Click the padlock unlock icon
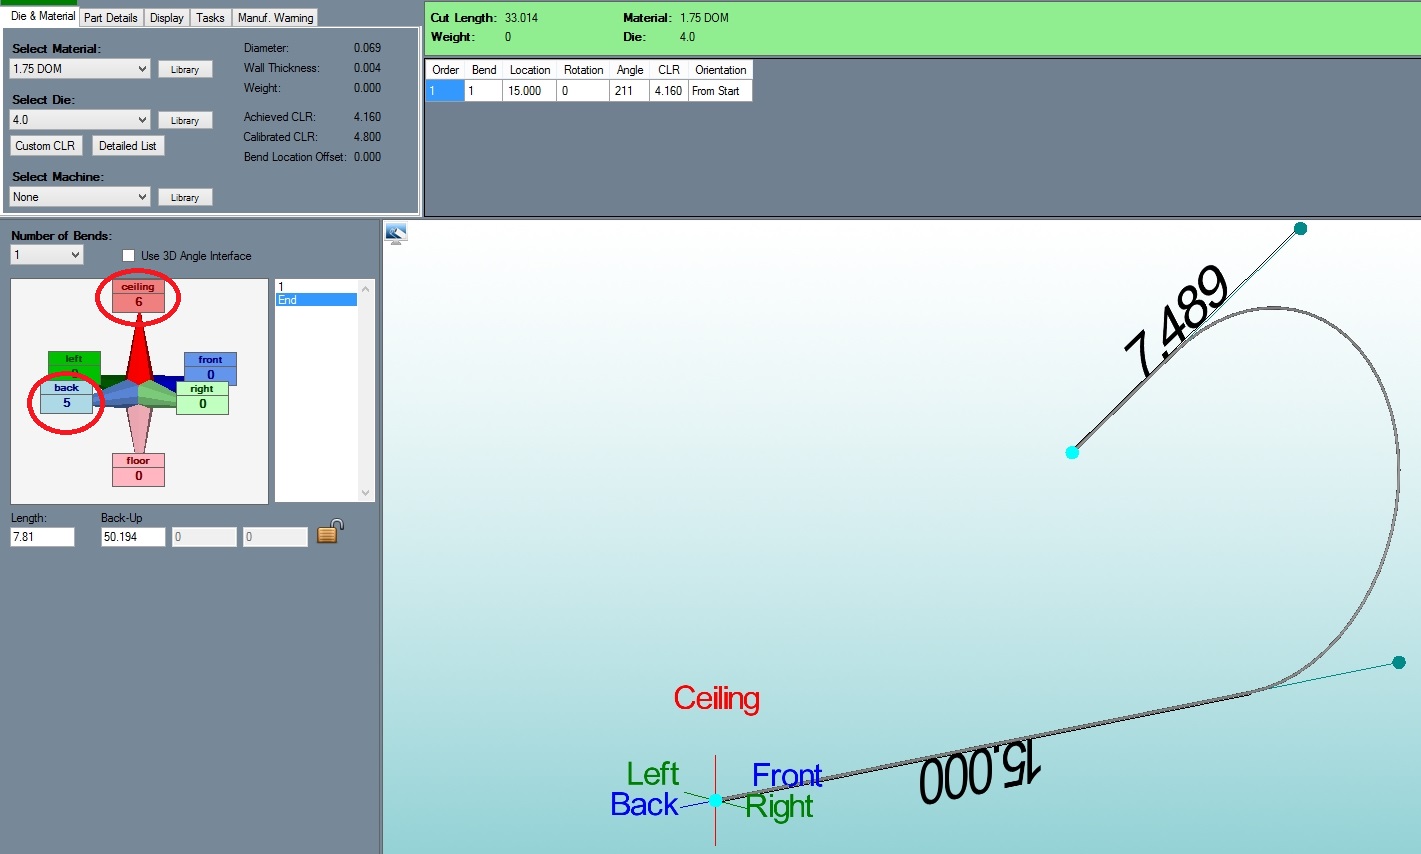The width and height of the screenshot is (1421, 854). (x=330, y=532)
